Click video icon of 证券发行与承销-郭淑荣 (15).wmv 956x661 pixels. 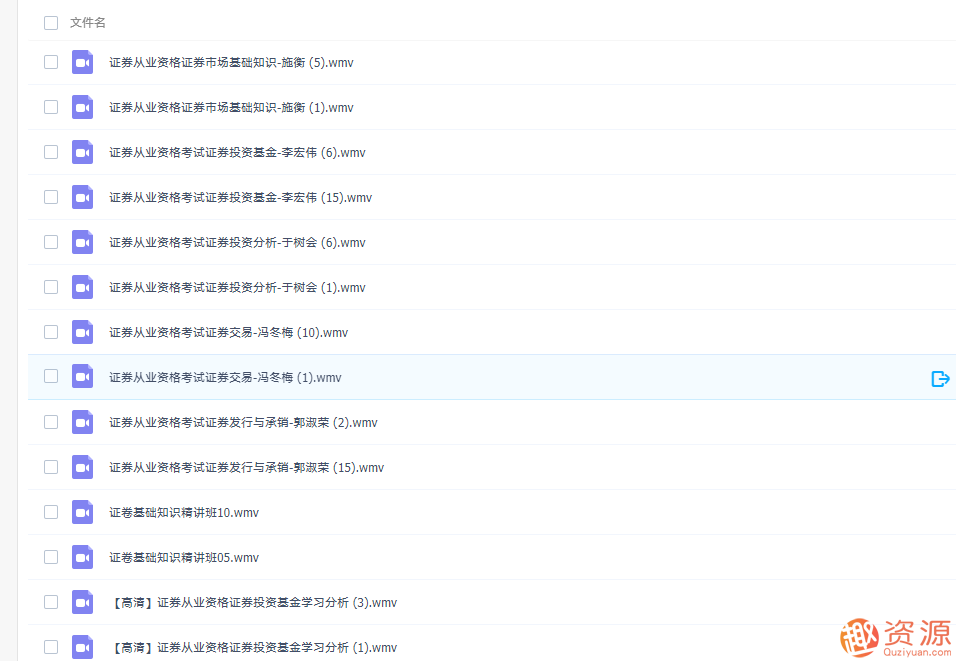(x=82, y=467)
